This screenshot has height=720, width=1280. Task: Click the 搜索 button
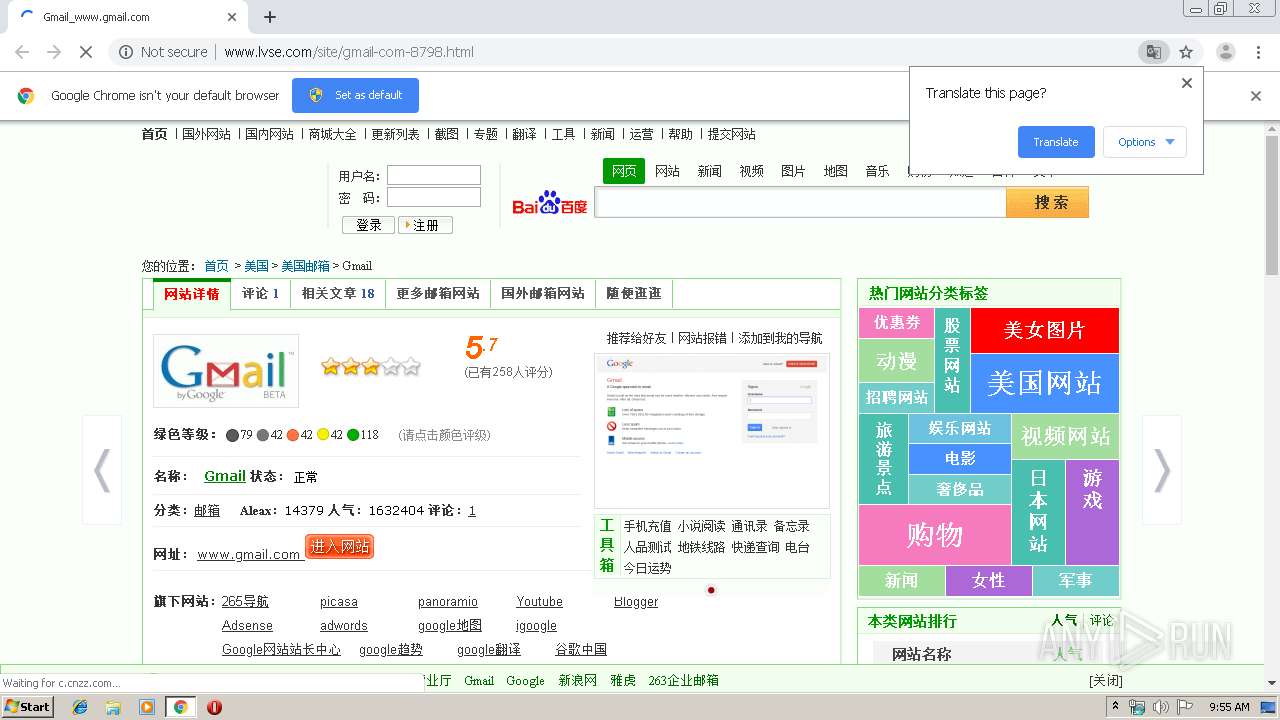pos(1047,203)
